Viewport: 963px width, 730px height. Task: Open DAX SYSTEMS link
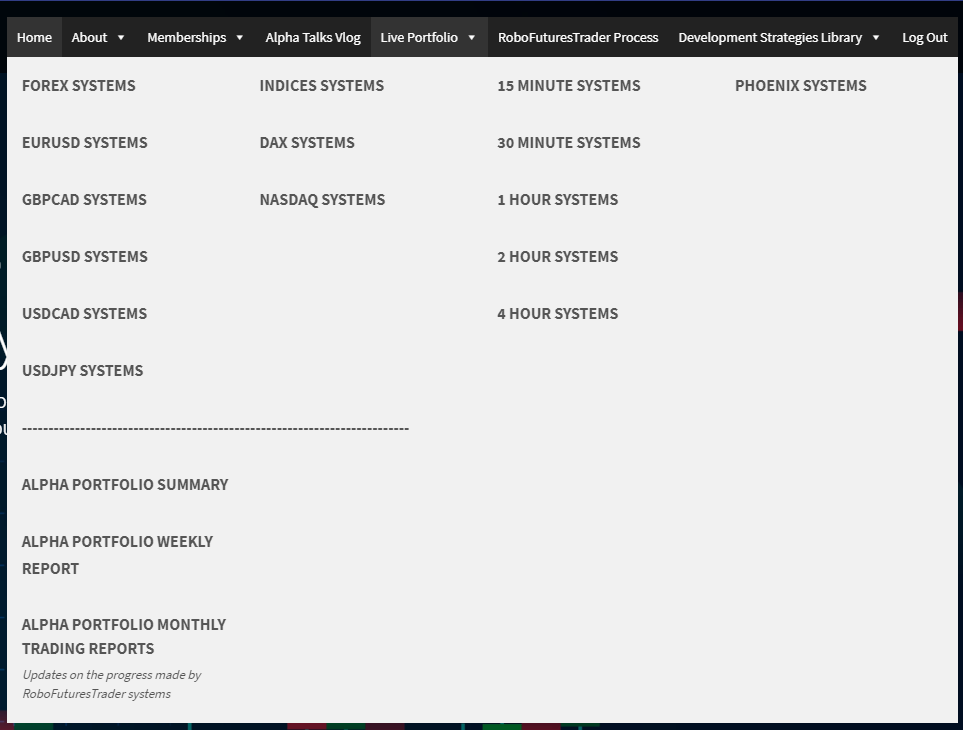pos(307,142)
